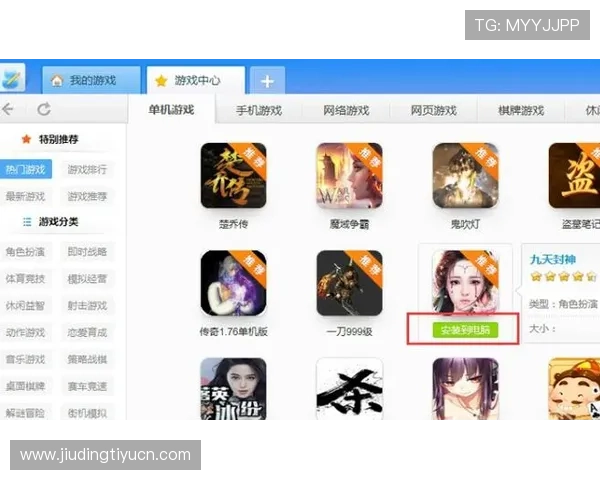Screen dimensions: 600x480
Task: Click green 安装到电脑 install button
Action: (465, 330)
